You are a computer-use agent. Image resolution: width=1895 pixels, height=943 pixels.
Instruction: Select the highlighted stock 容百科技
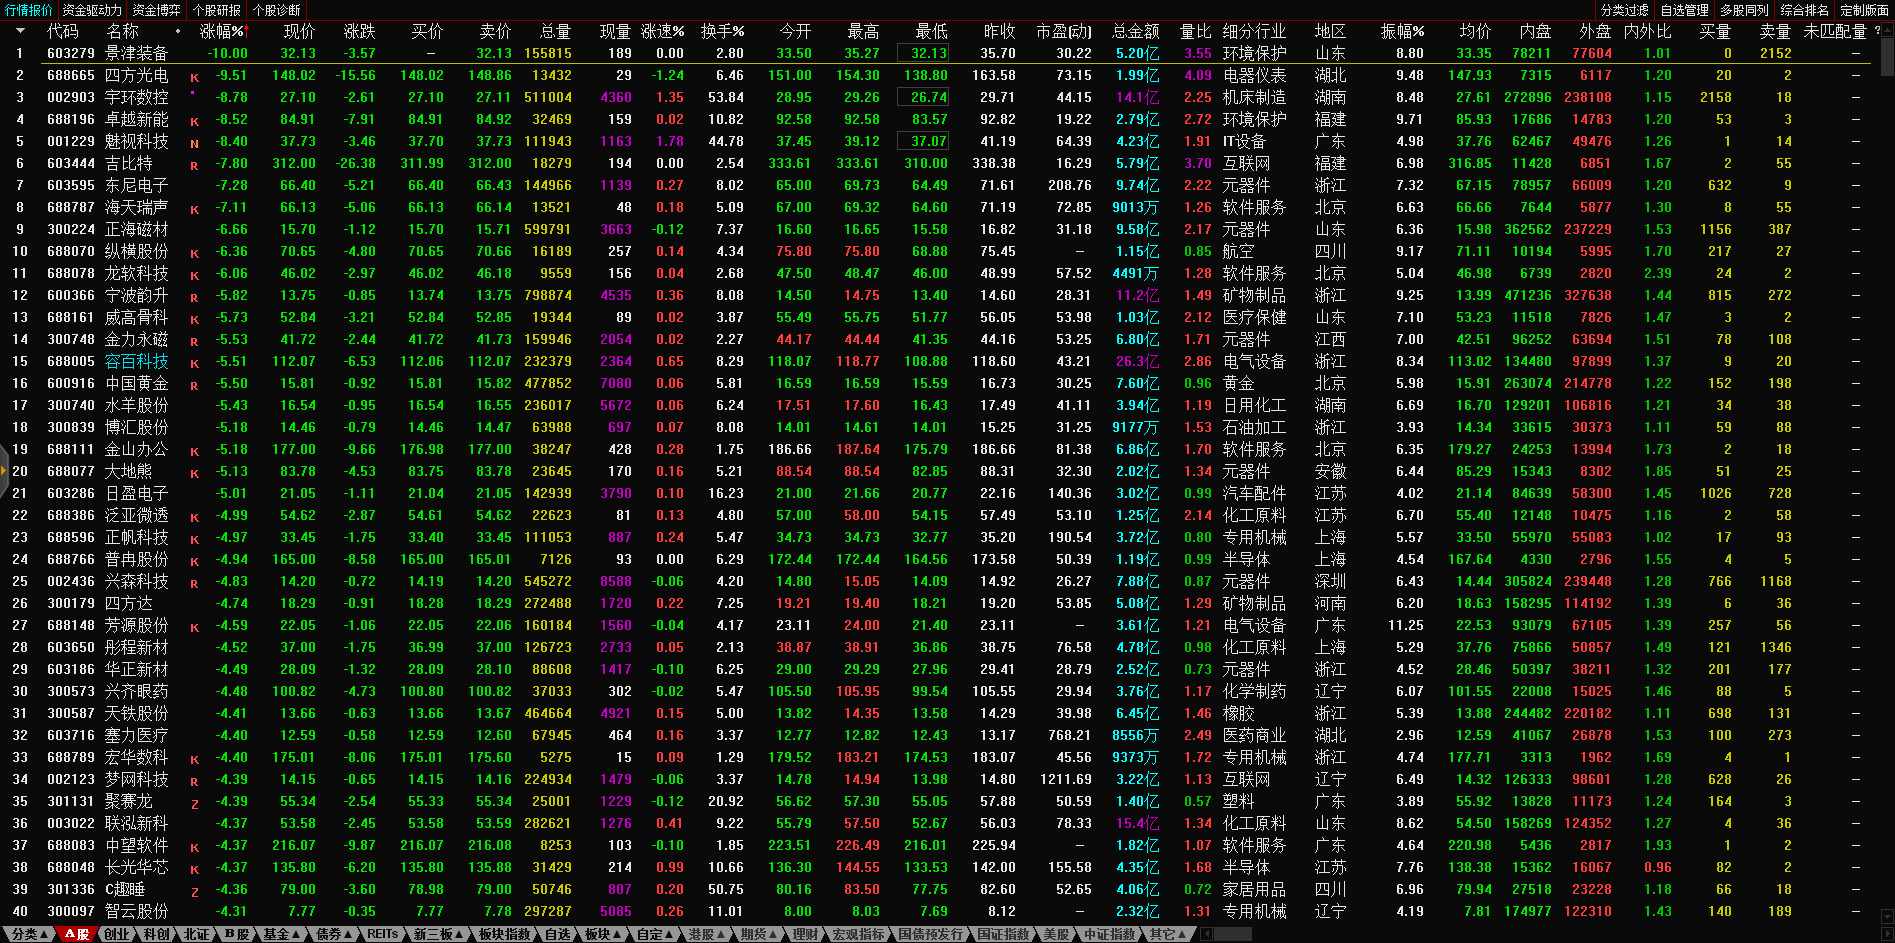137,362
